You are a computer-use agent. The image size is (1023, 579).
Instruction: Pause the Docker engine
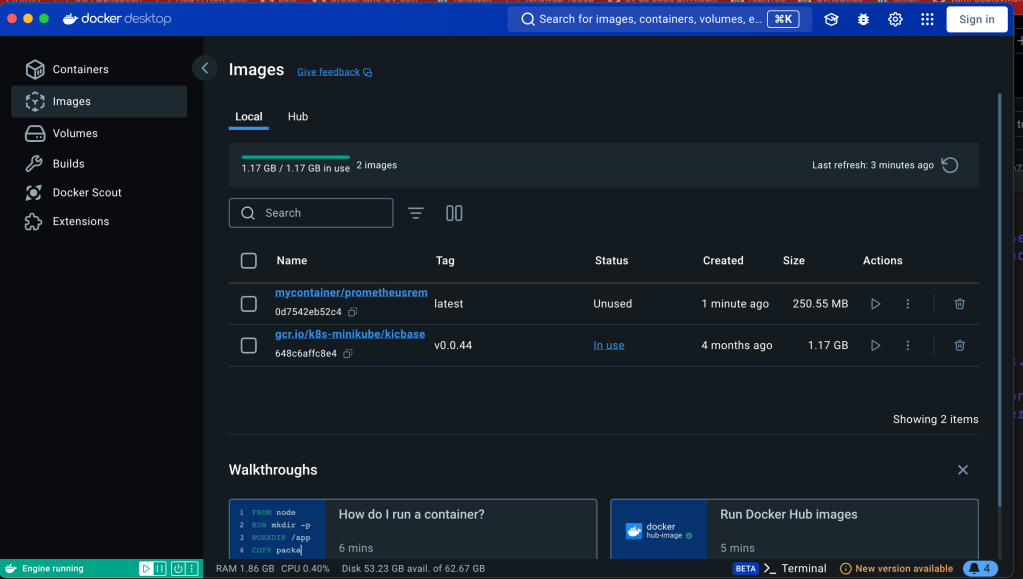pos(160,569)
